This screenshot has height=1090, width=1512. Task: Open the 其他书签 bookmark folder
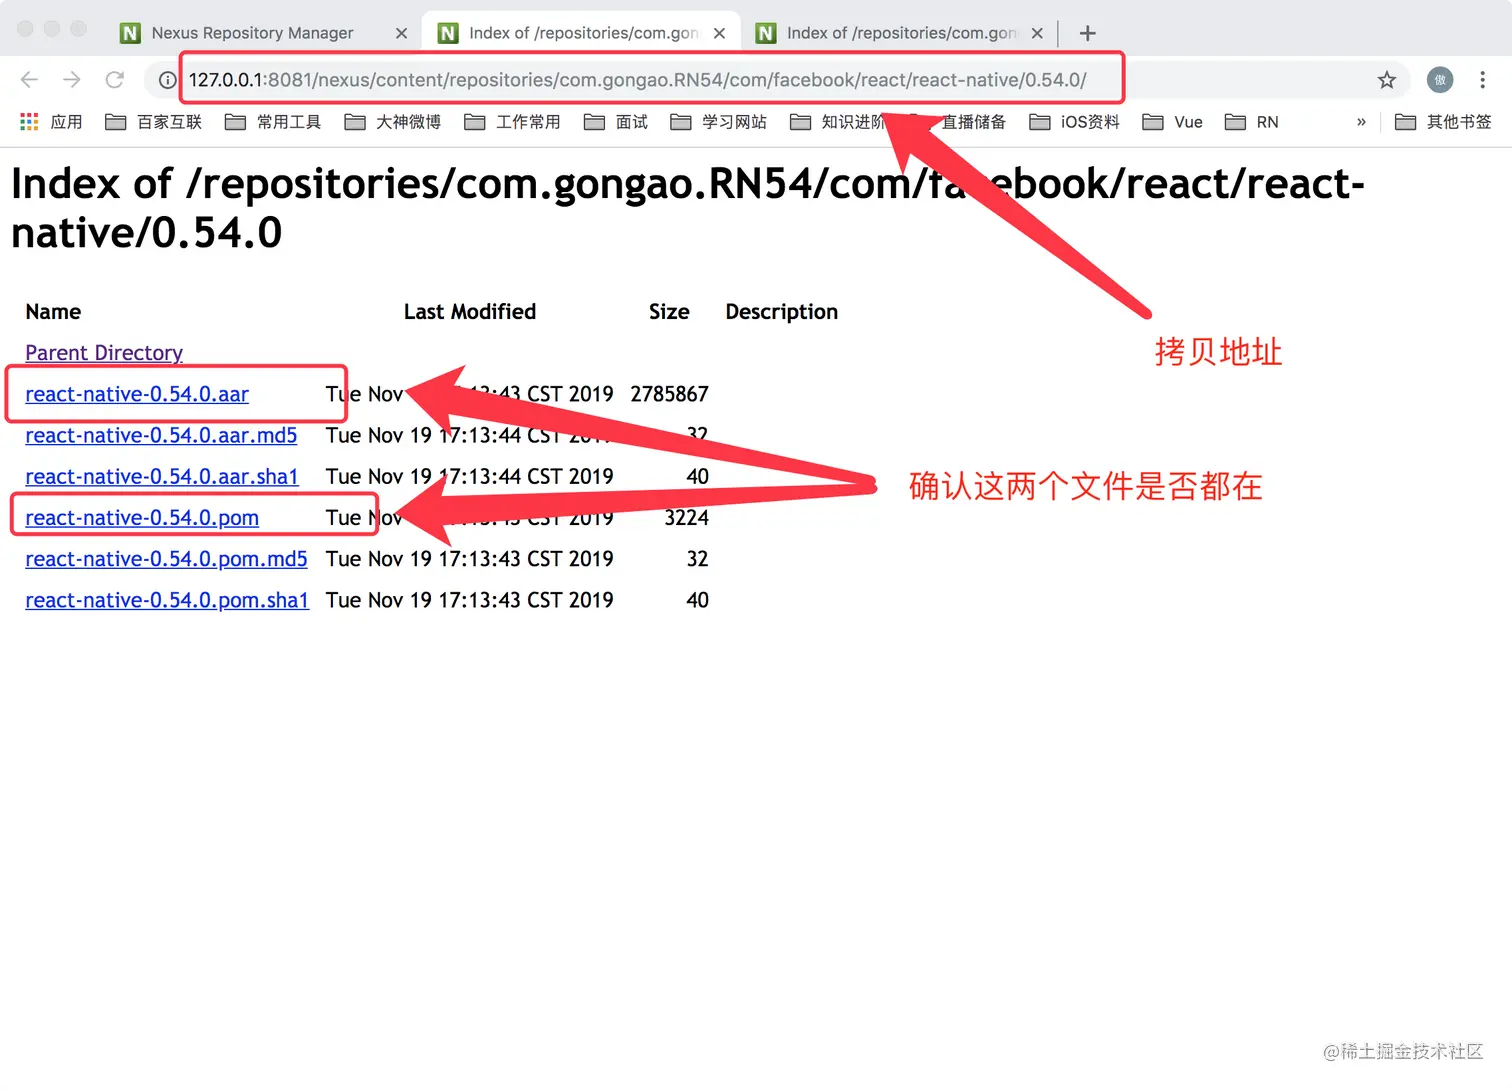click(x=1443, y=122)
